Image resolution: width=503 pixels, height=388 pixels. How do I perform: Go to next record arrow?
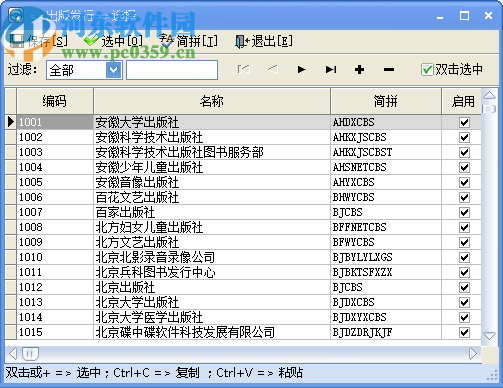pyautogui.click(x=301, y=70)
